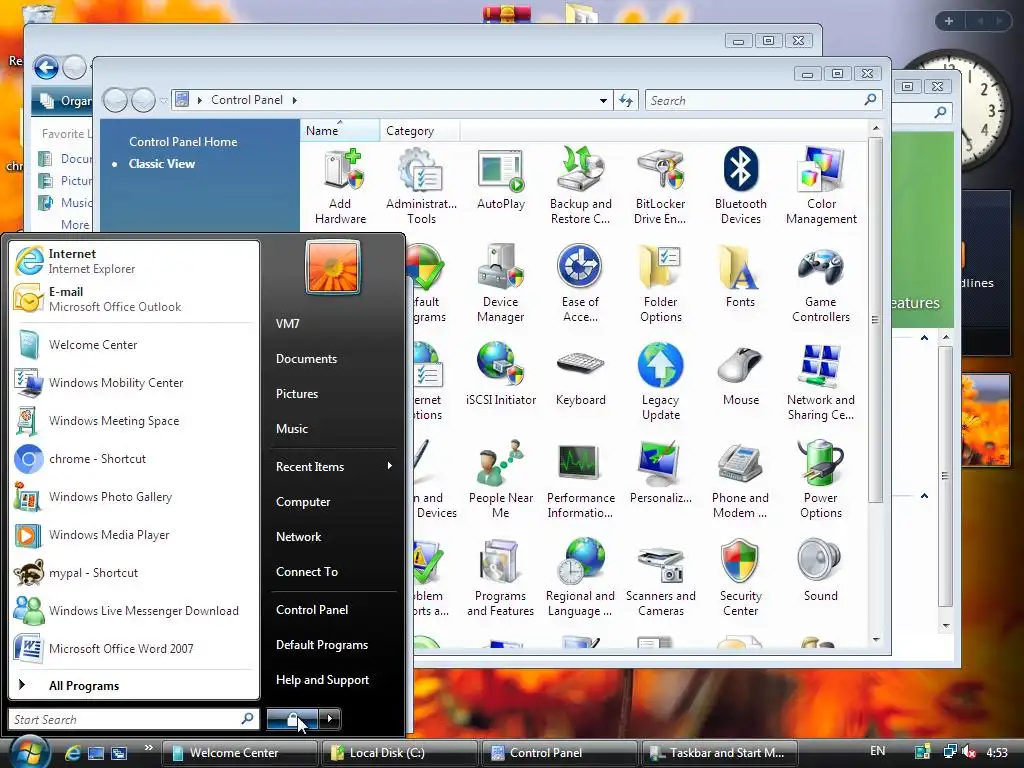Open Regional and Language Options icon

coord(581,578)
